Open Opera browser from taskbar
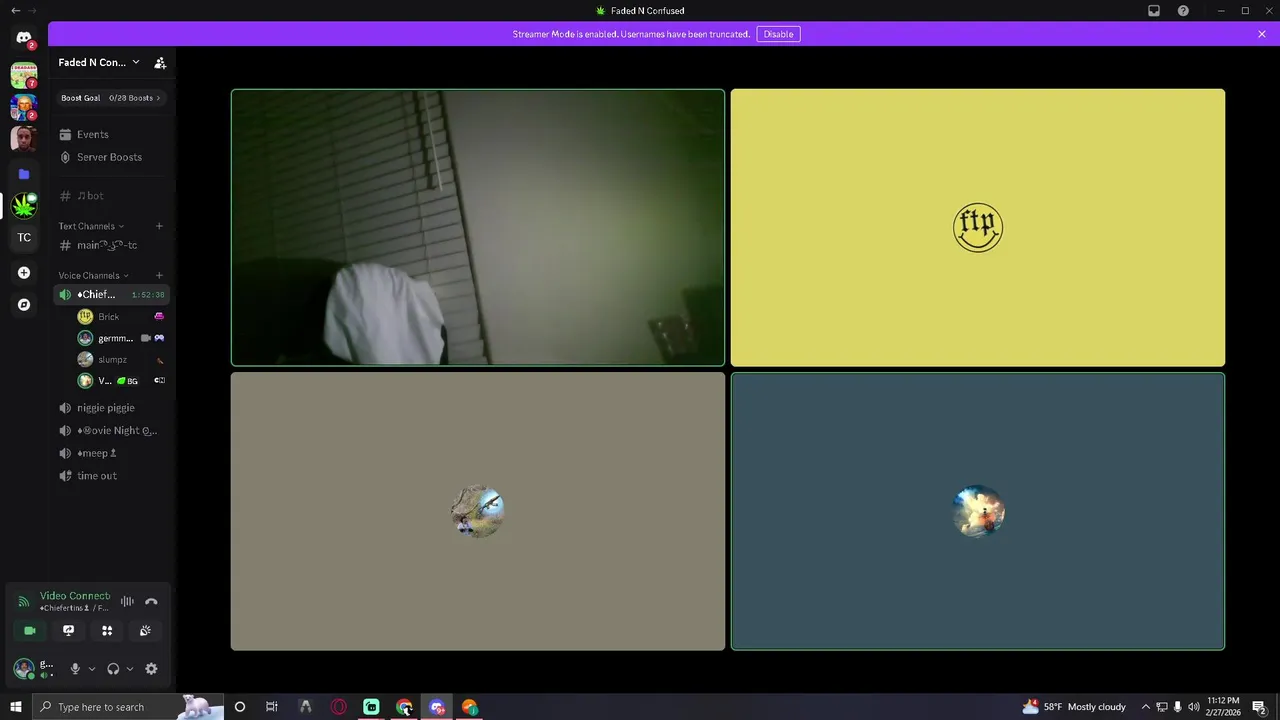 tap(338, 707)
